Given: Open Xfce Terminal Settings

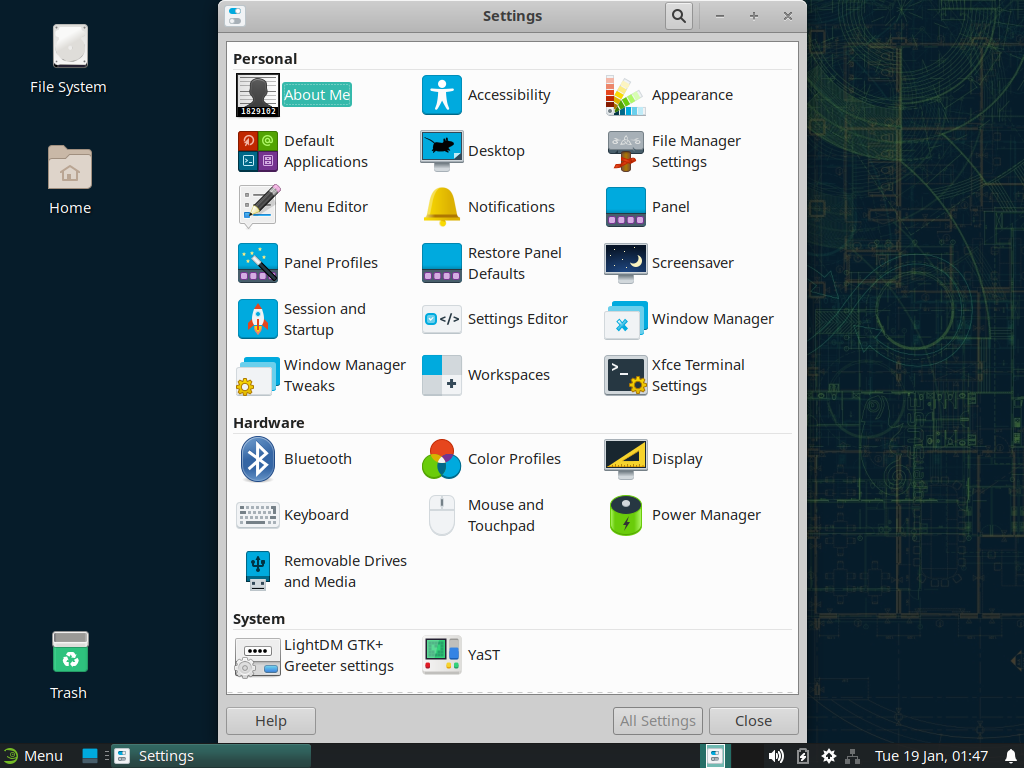Looking at the screenshot, I should coord(625,375).
